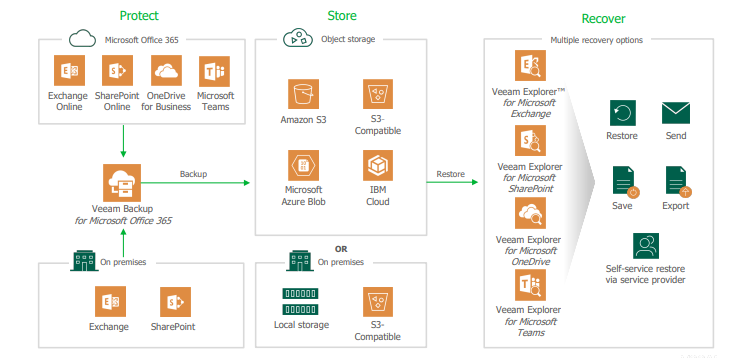The height and width of the screenshot is (360, 742).
Task: Click the Amazon S3 label
Action: (x=303, y=120)
